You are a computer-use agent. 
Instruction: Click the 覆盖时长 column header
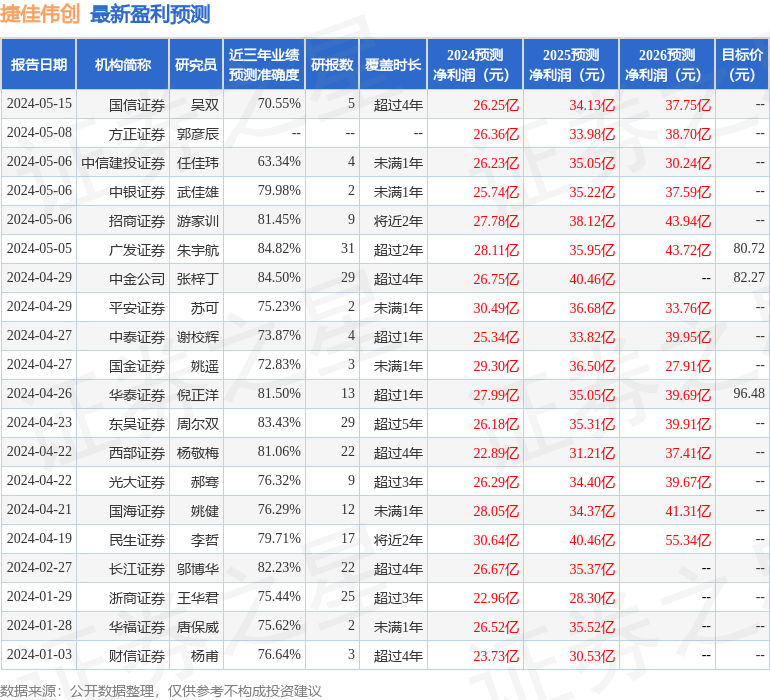(x=393, y=64)
